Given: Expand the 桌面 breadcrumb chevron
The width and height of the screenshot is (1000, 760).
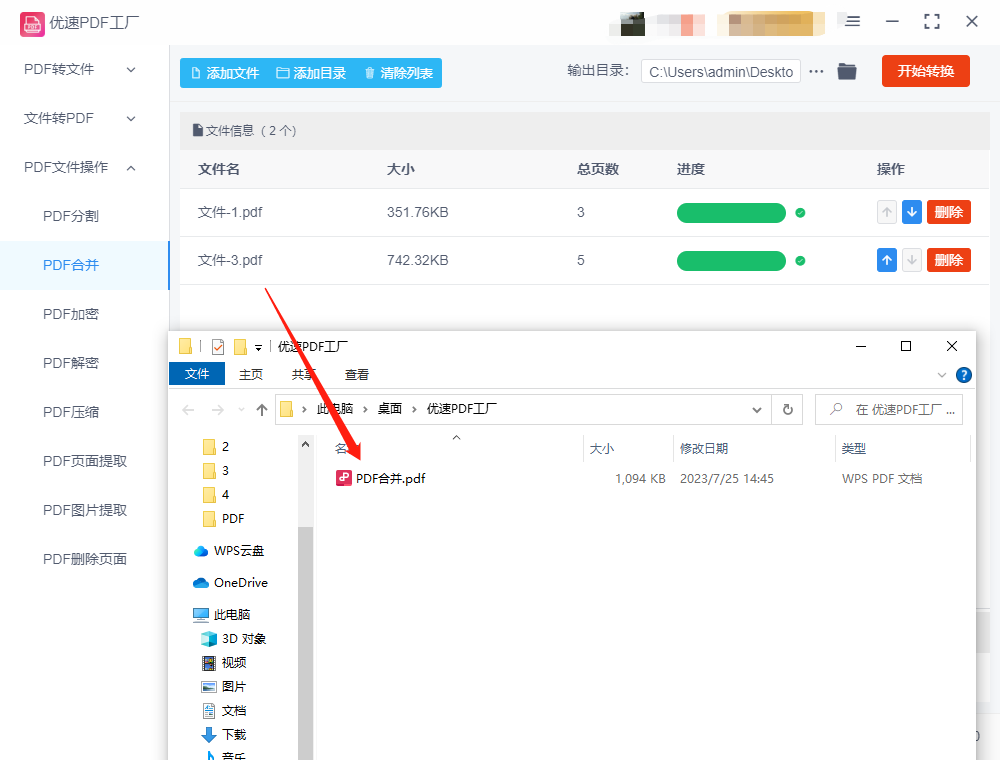Looking at the screenshot, I should [x=414, y=409].
